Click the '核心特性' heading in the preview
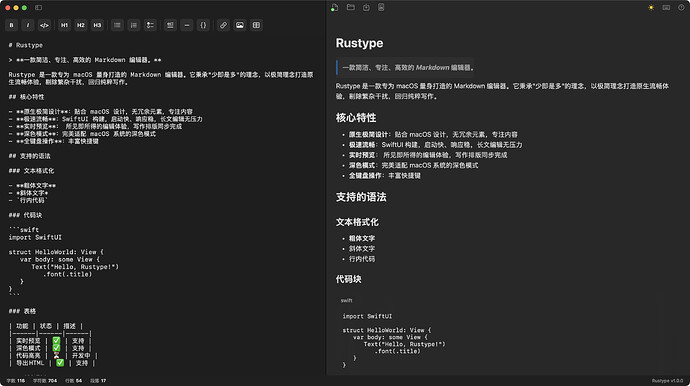 [x=356, y=118]
